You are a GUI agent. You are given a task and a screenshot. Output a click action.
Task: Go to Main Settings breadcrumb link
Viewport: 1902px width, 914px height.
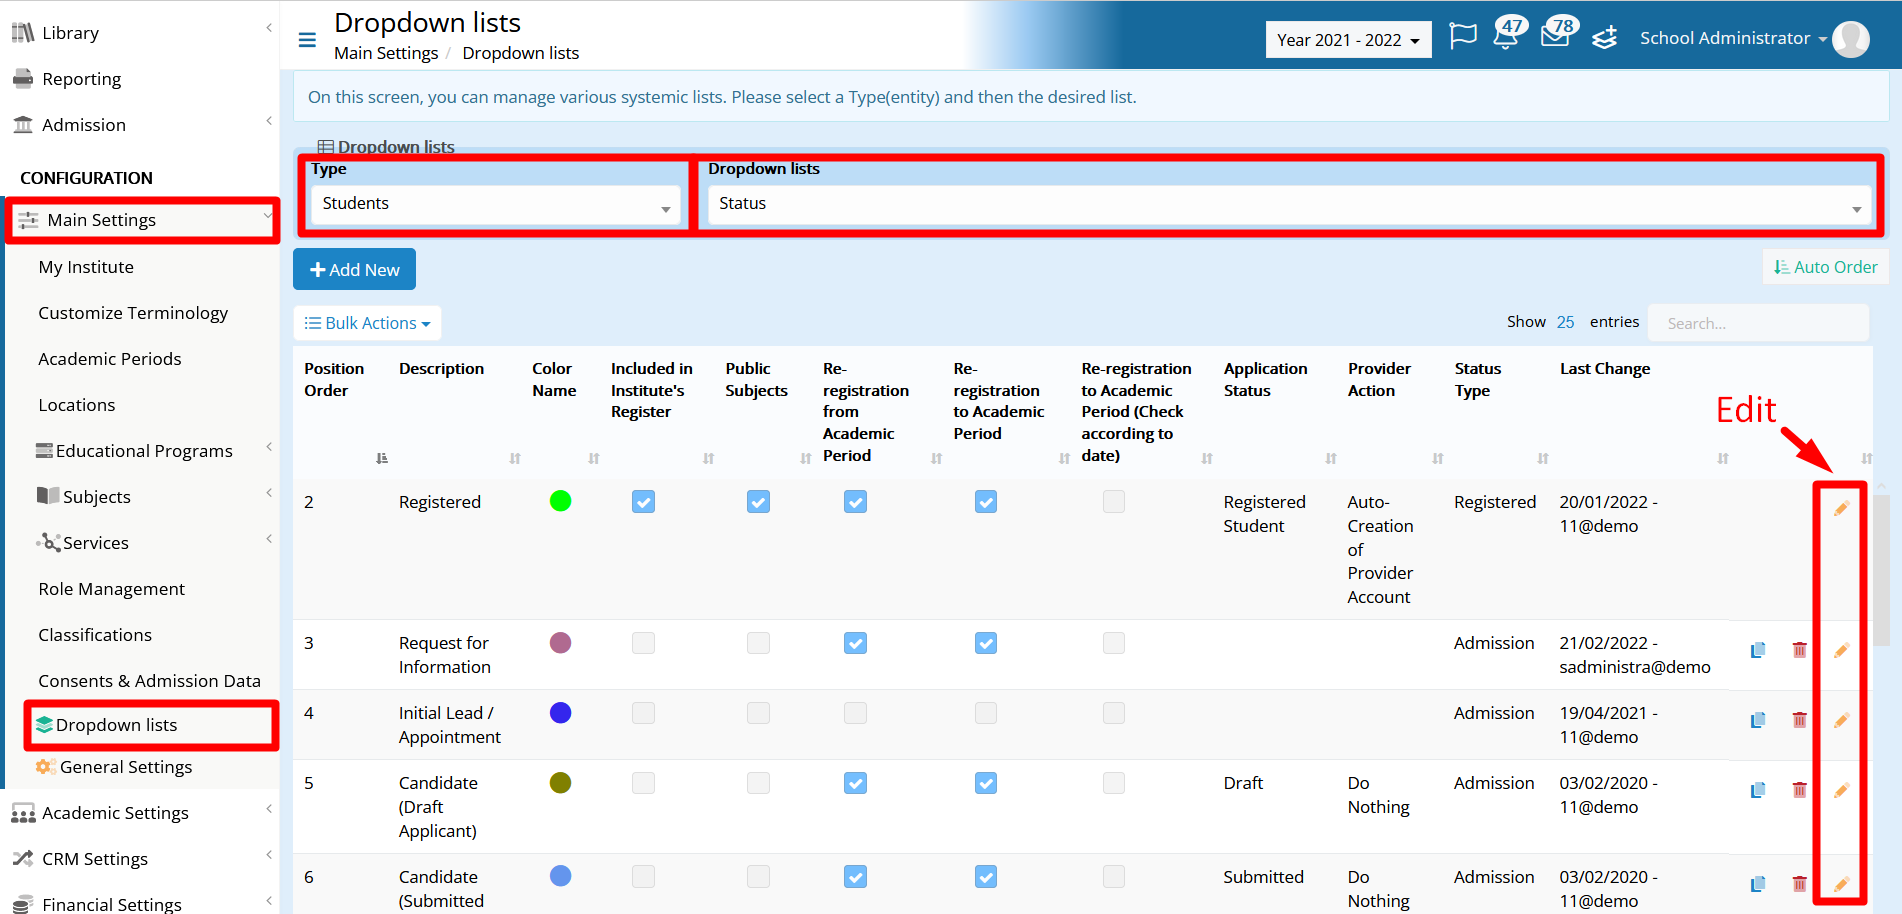(386, 53)
